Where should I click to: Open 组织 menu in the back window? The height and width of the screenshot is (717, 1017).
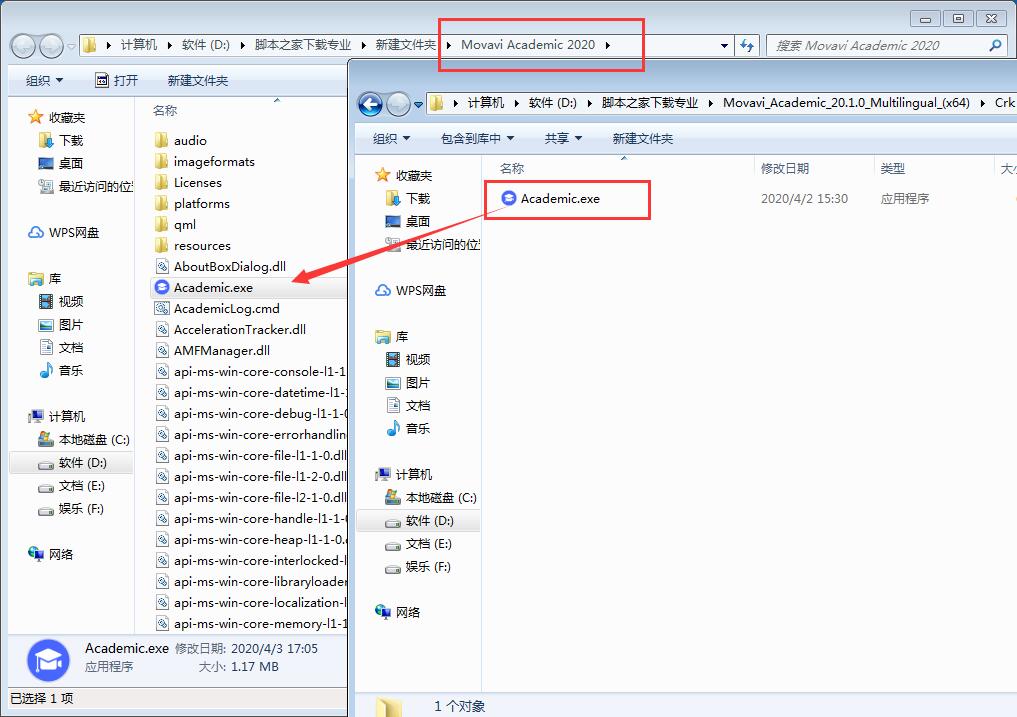[x=45, y=80]
